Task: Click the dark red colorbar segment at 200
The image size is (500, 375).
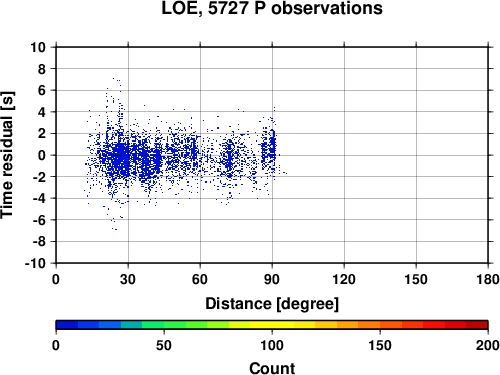Action: pos(477,324)
